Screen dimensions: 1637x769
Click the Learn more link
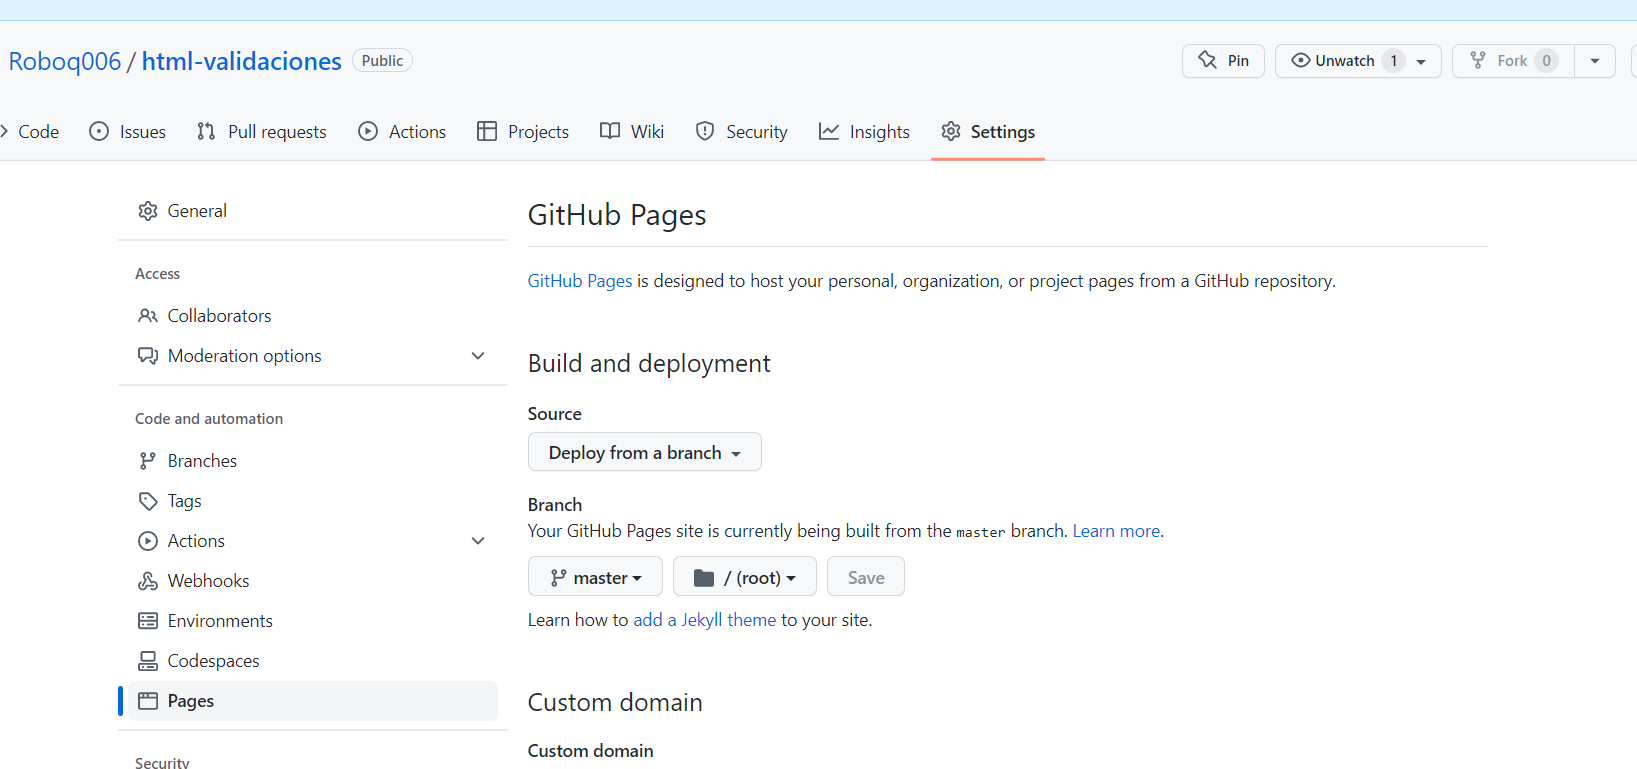[1116, 531]
